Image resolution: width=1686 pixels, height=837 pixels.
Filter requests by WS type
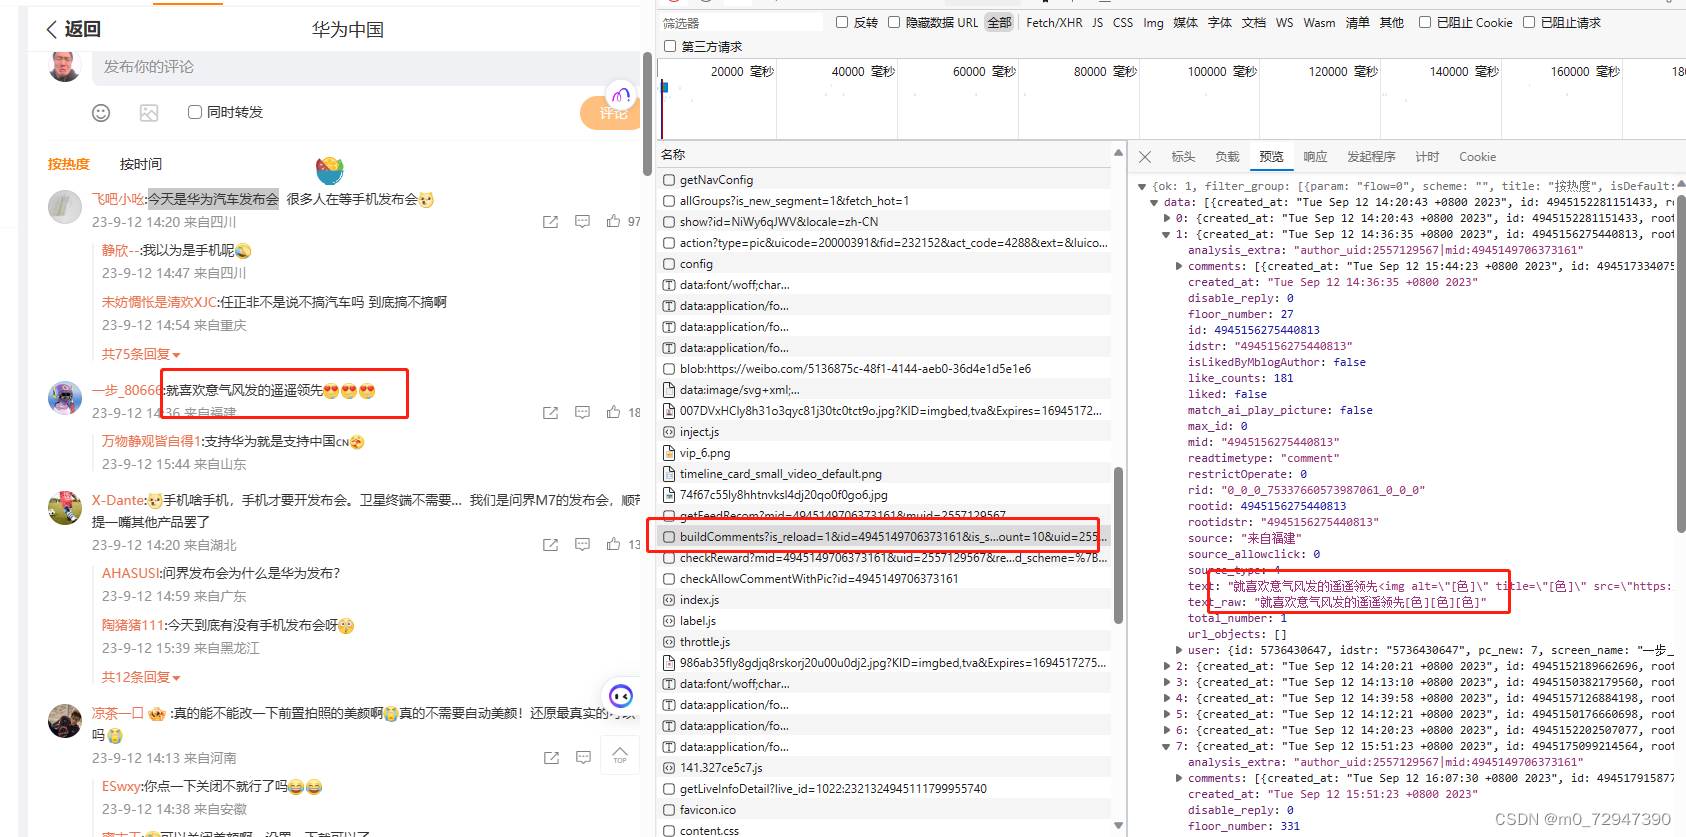pyautogui.click(x=1284, y=22)
